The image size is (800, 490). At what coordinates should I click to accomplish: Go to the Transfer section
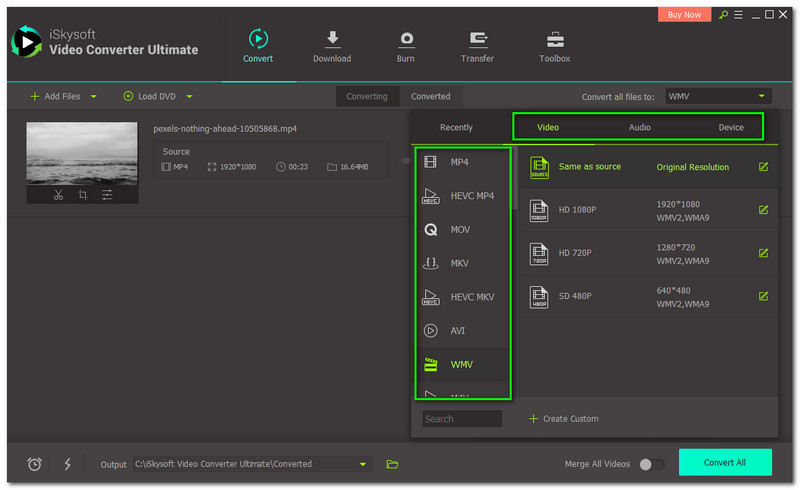pos(477,46)
